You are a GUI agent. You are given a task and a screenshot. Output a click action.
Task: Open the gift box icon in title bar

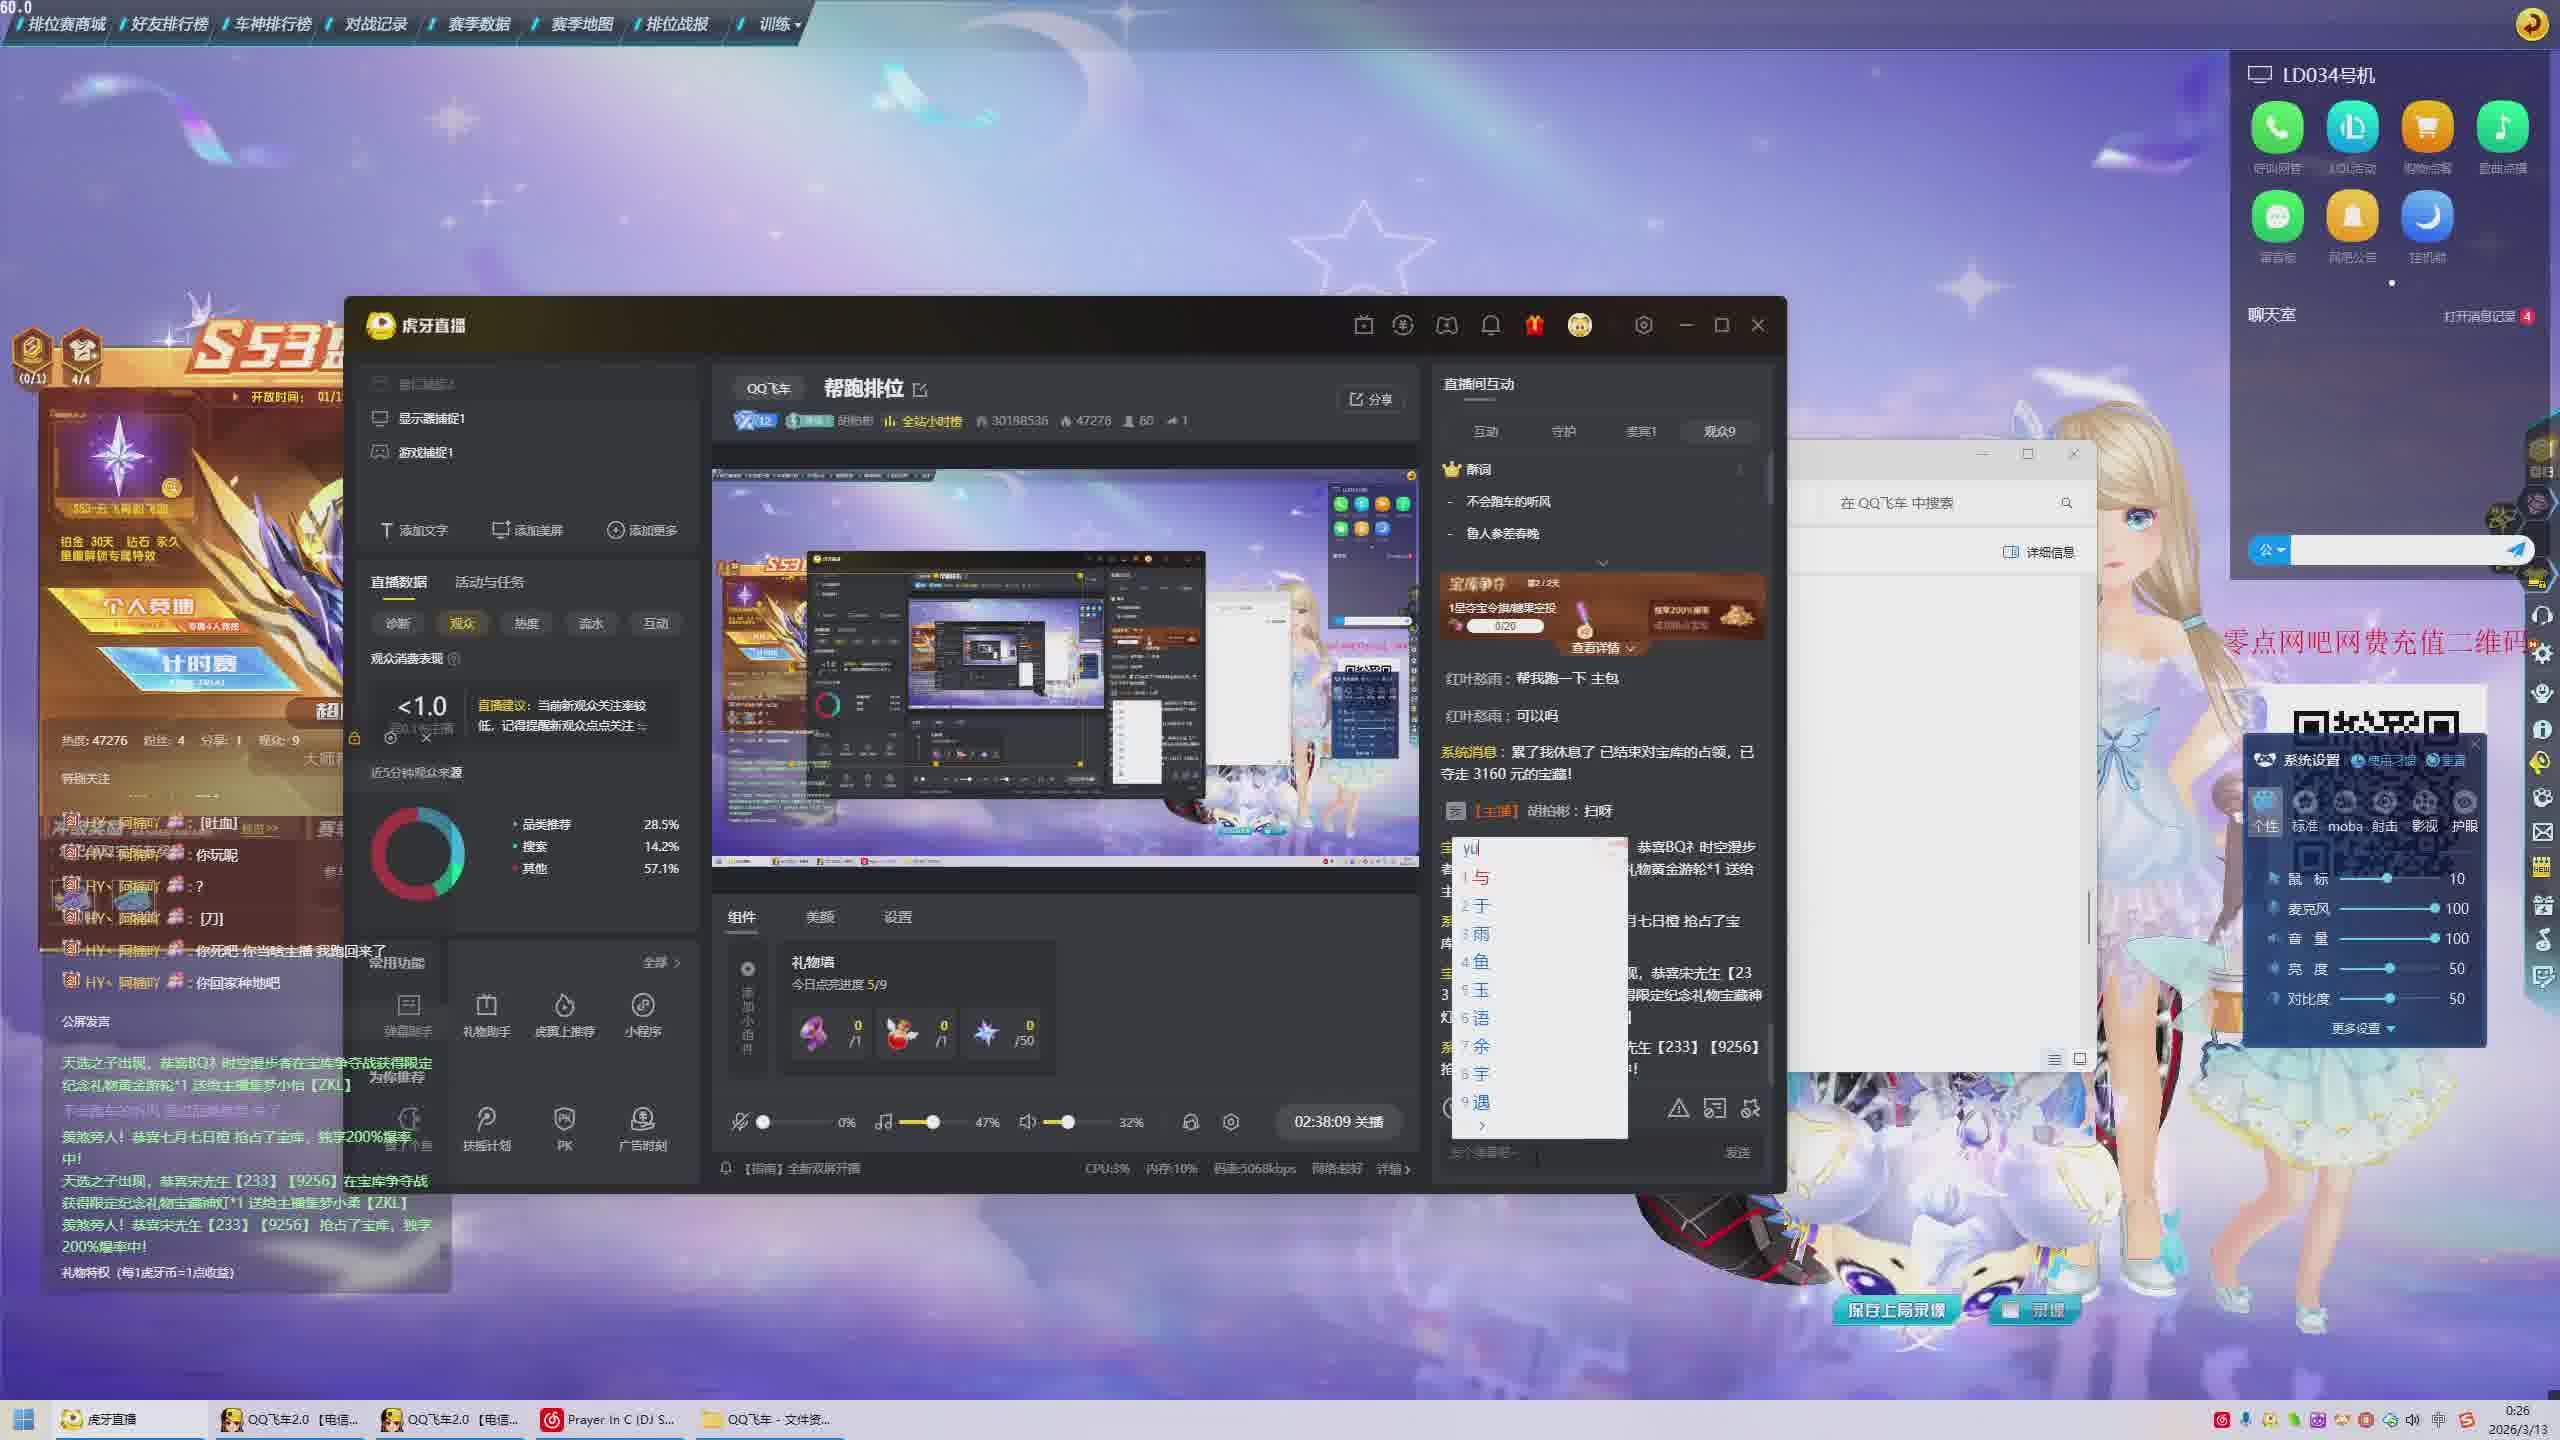click(x=1534, y=325)
